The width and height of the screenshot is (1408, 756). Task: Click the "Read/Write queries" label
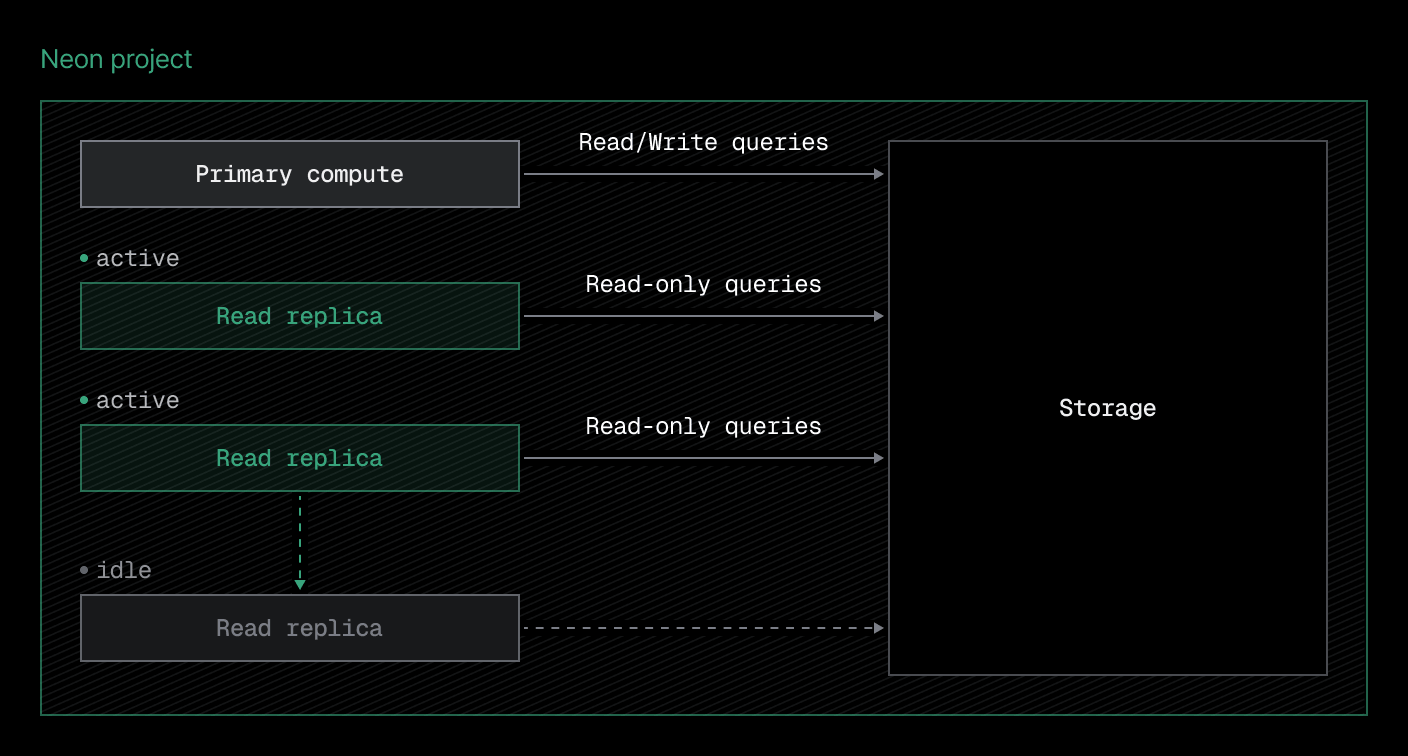[703, 142]
